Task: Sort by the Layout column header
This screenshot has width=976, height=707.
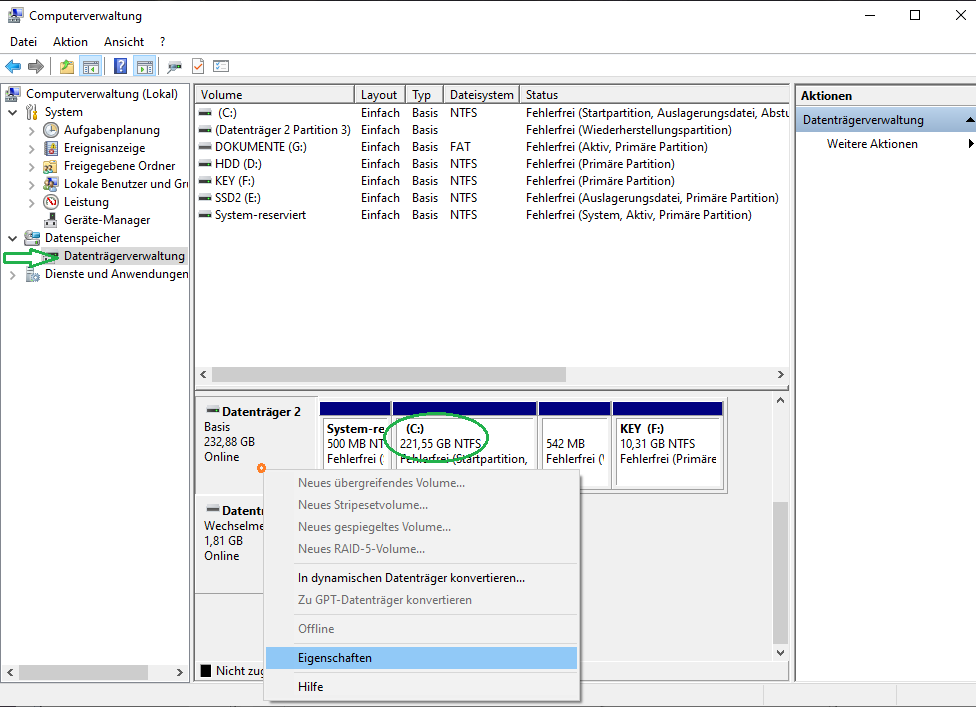Action: [x=380, y=95]
